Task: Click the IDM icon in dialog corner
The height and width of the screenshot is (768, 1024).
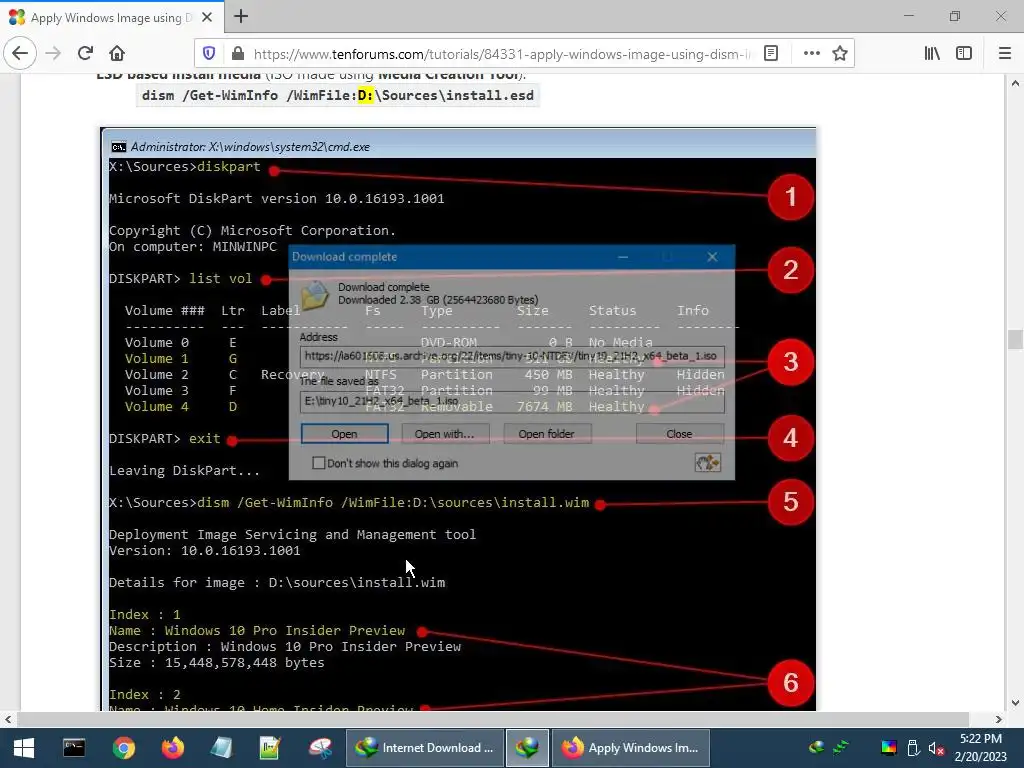Action: click(708, 462)
